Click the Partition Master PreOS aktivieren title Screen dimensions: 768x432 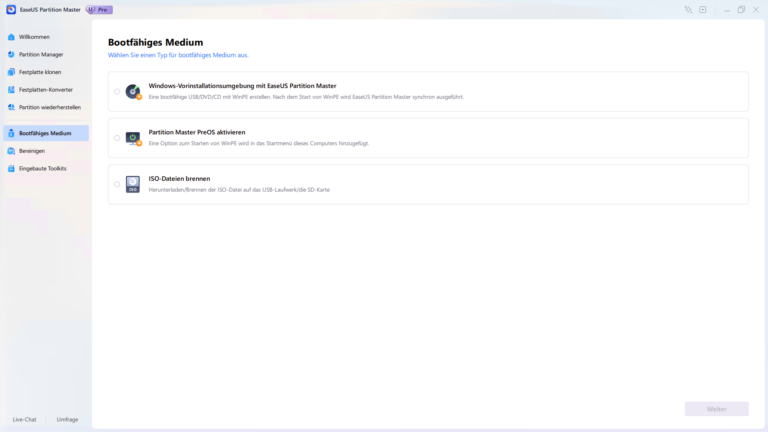[197, 132]
